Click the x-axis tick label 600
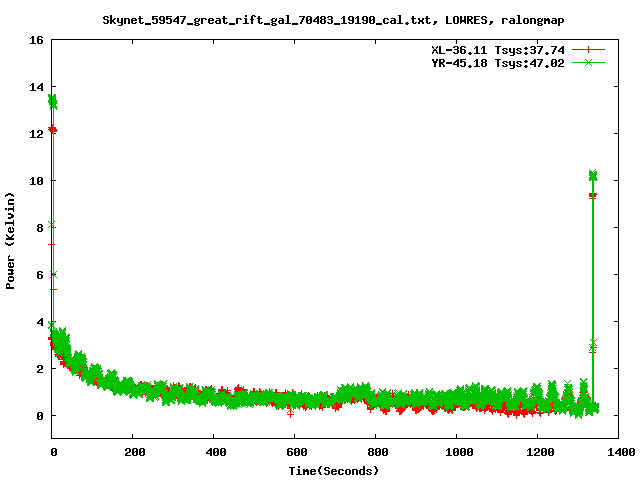 [x=296, y=452]
